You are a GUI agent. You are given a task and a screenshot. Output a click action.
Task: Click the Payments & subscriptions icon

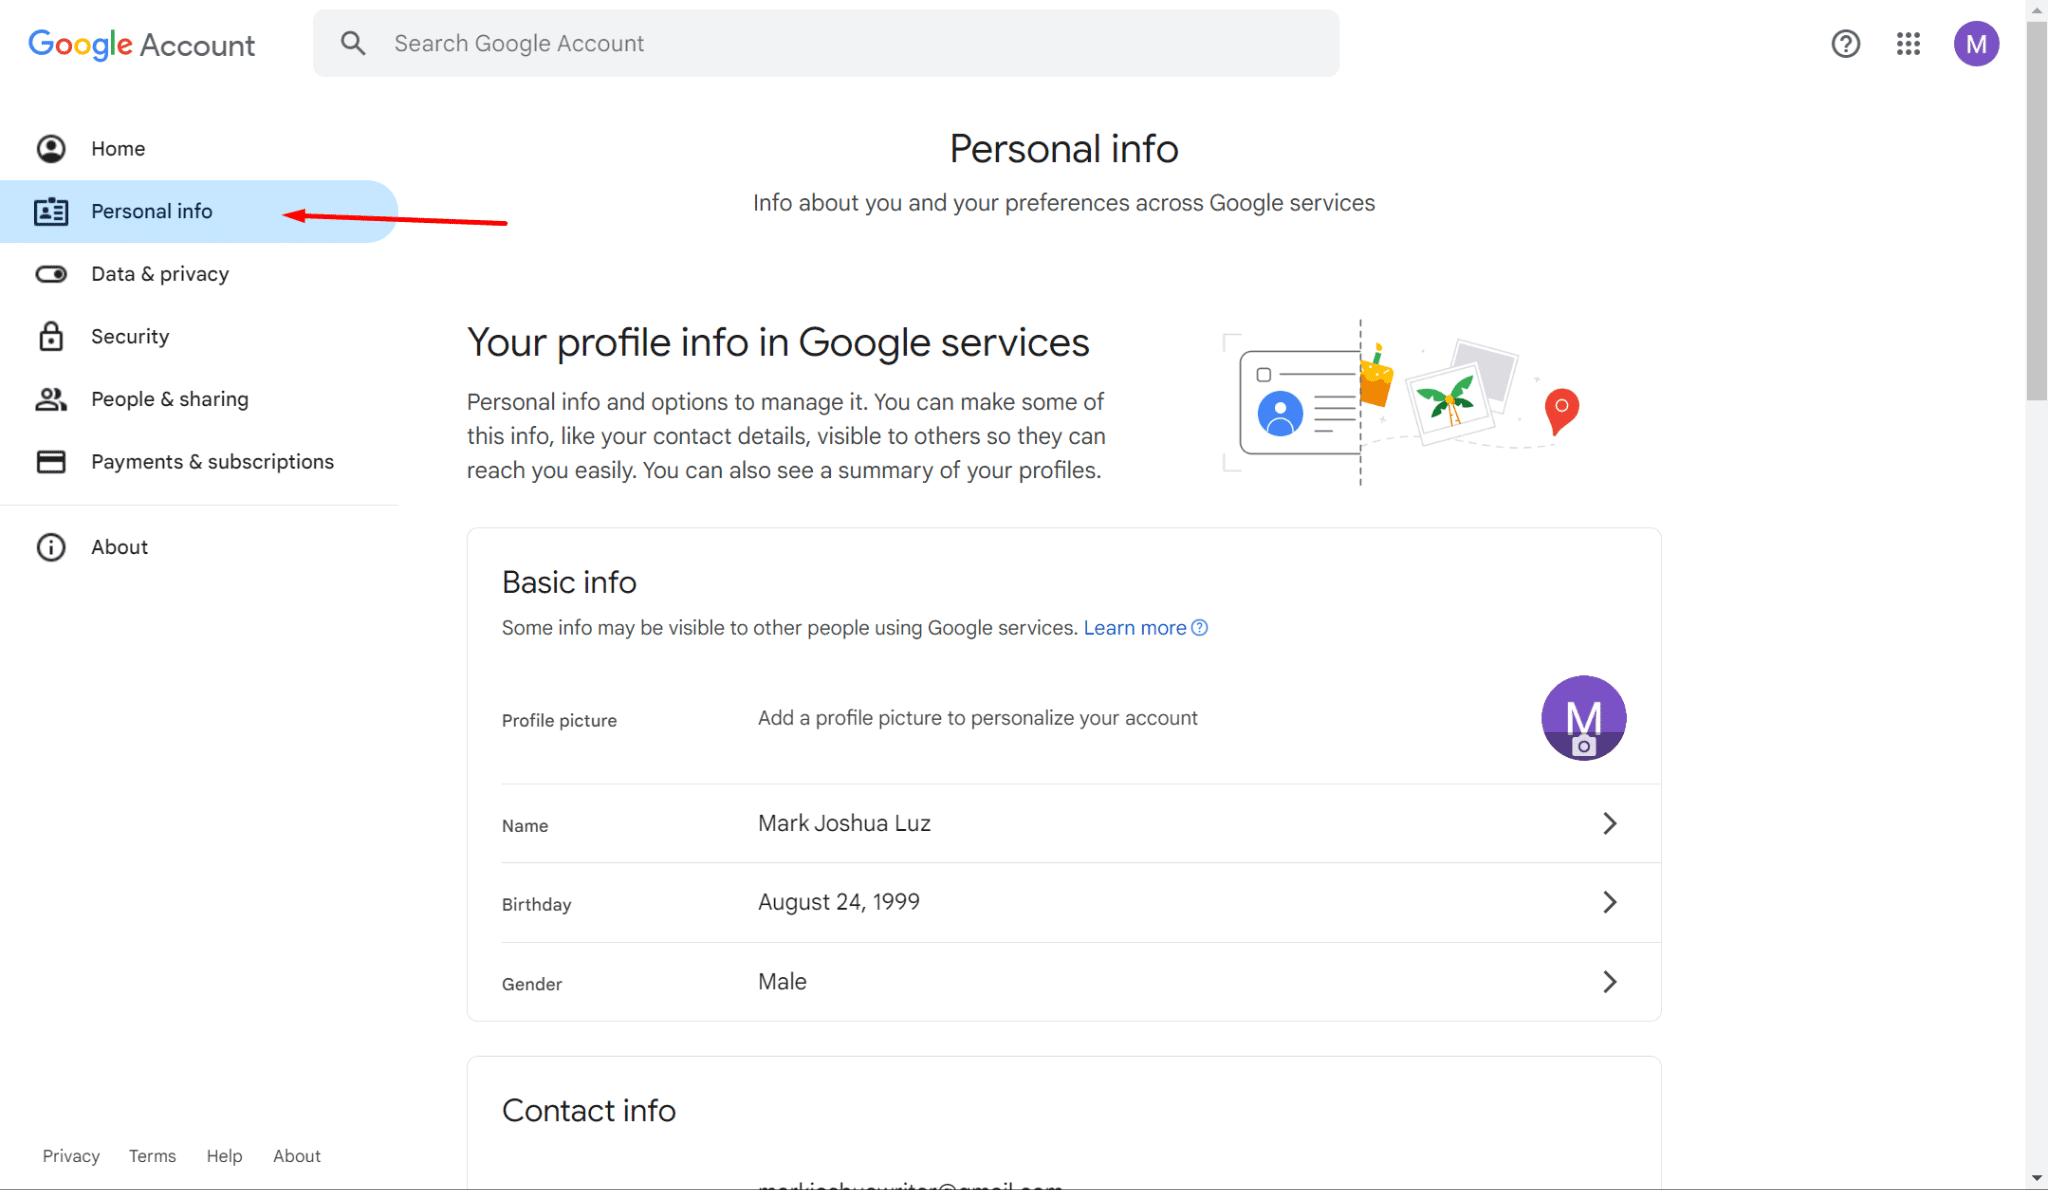coord(50,460)
